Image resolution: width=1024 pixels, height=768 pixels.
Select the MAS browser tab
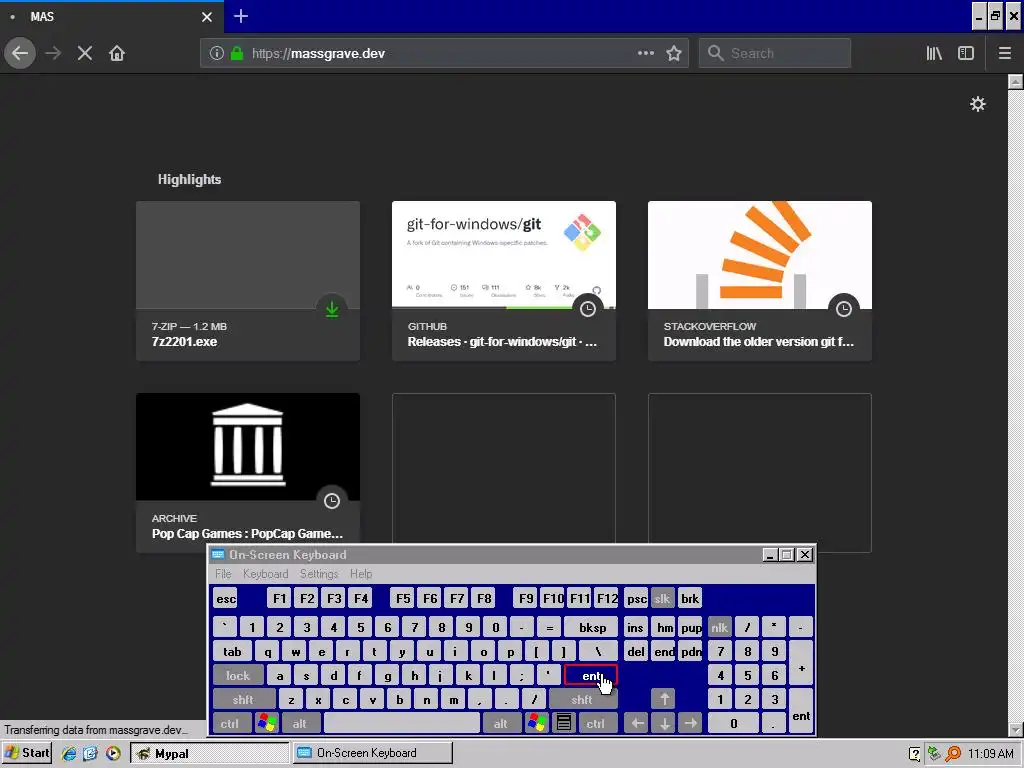112,17
